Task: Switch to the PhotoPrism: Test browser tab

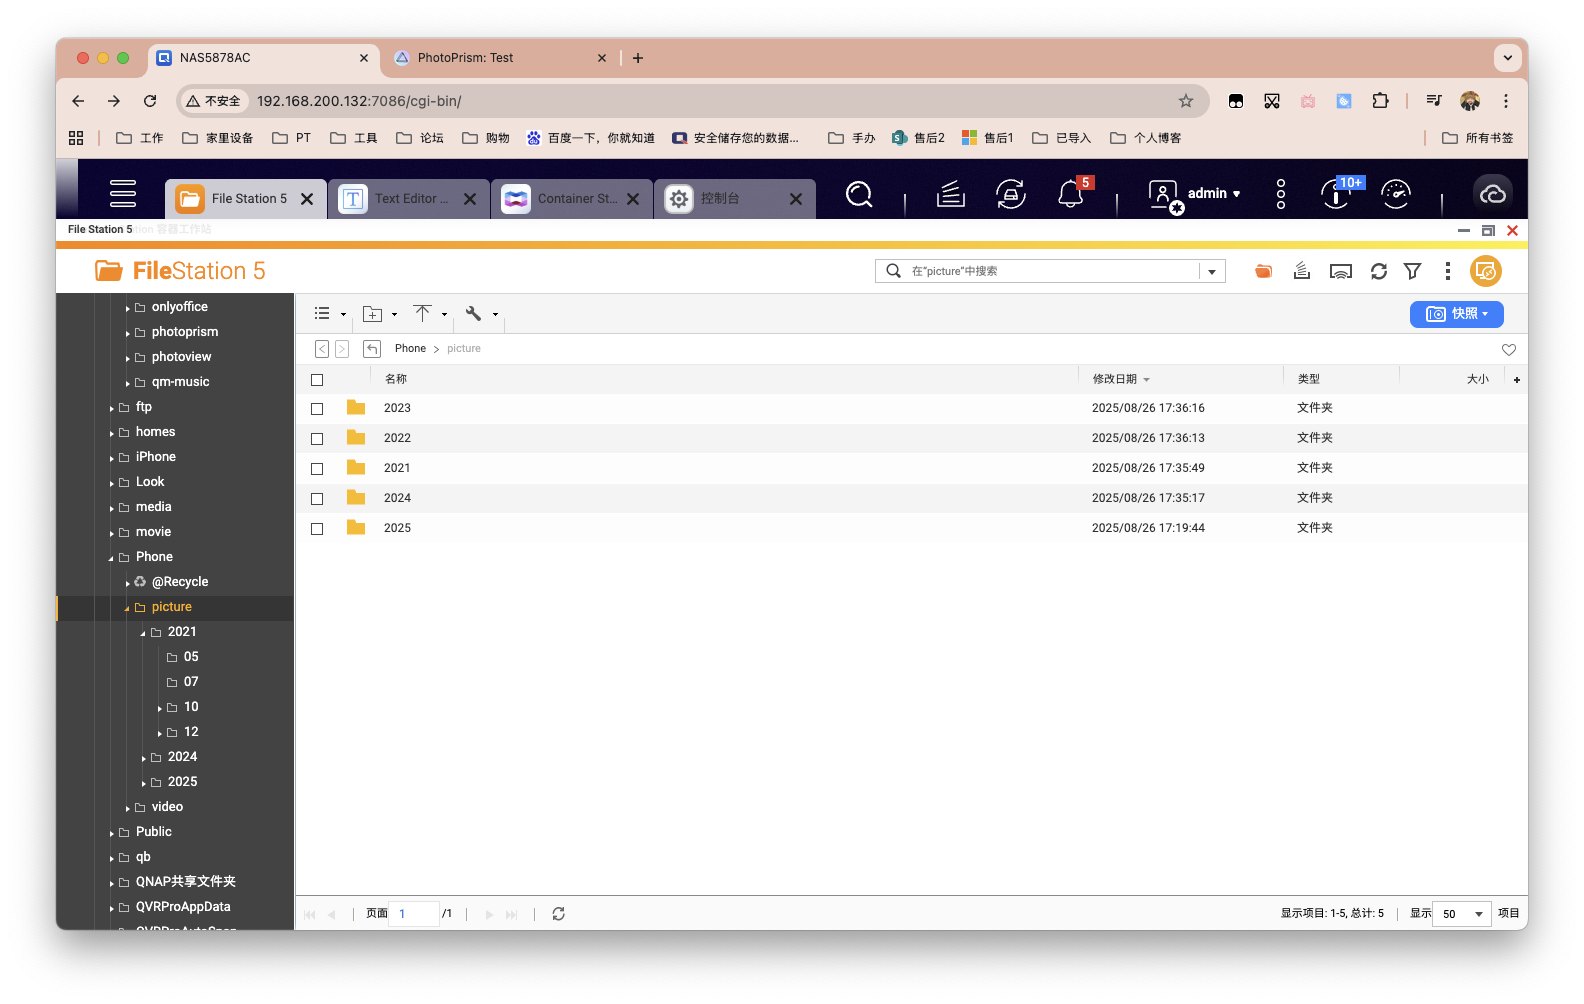Action: 465,58
